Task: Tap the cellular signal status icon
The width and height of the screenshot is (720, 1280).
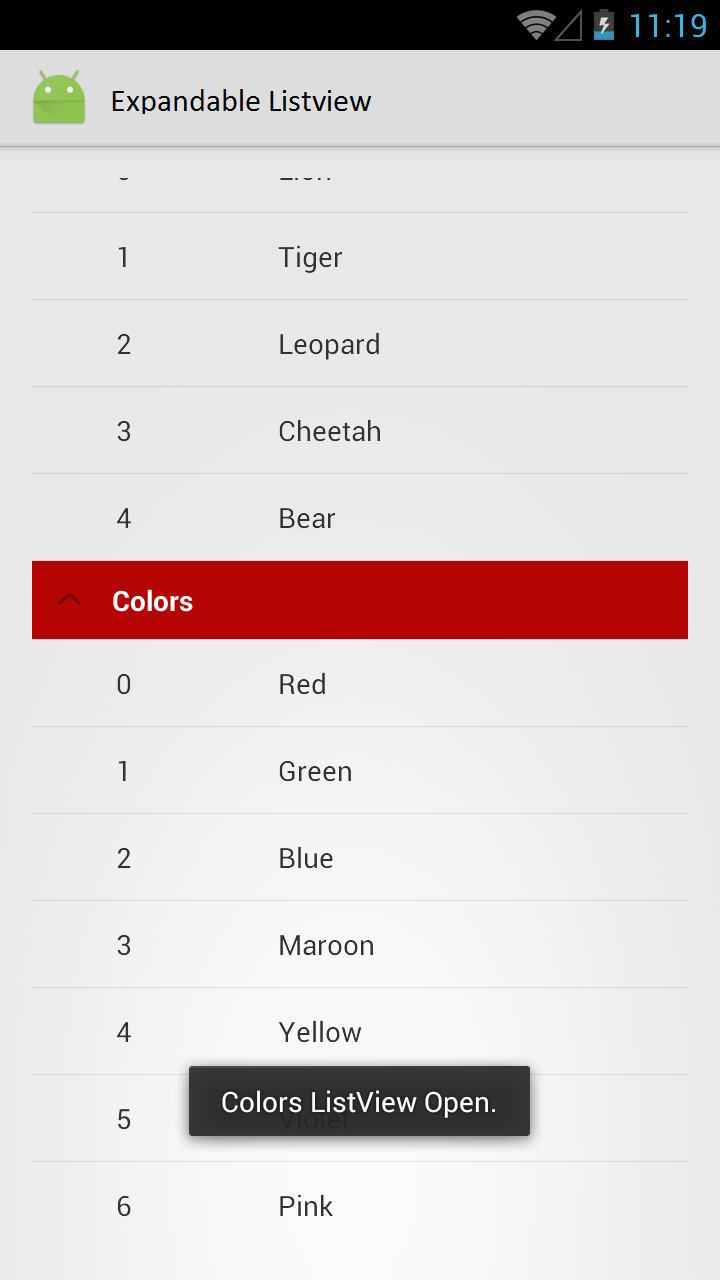Action: click(569, 26)
